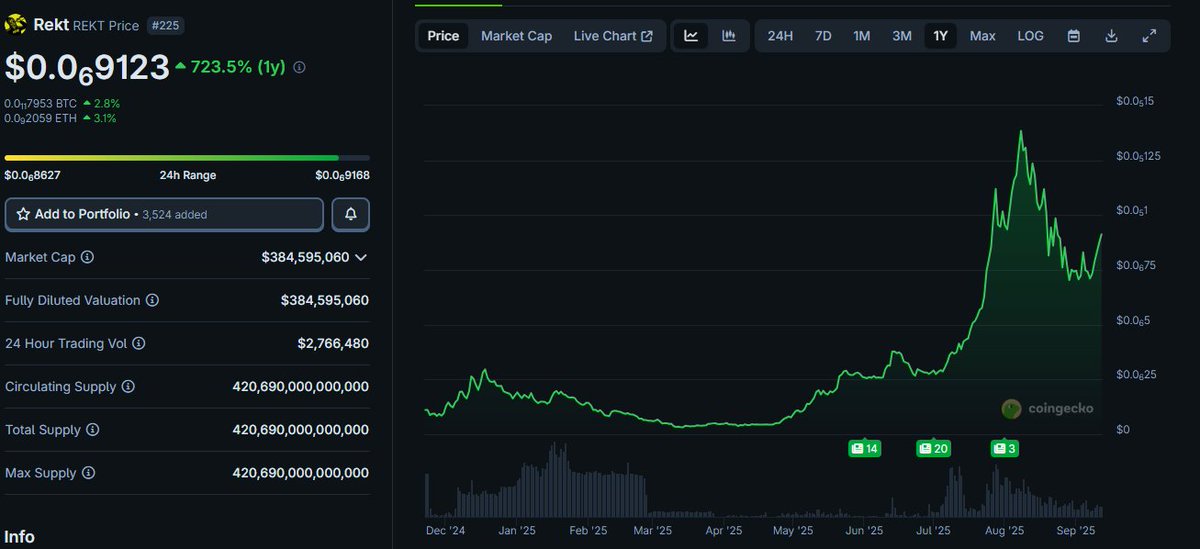
Task: Click the Rekt coin logo icon
Action: (x=16, y=25)
